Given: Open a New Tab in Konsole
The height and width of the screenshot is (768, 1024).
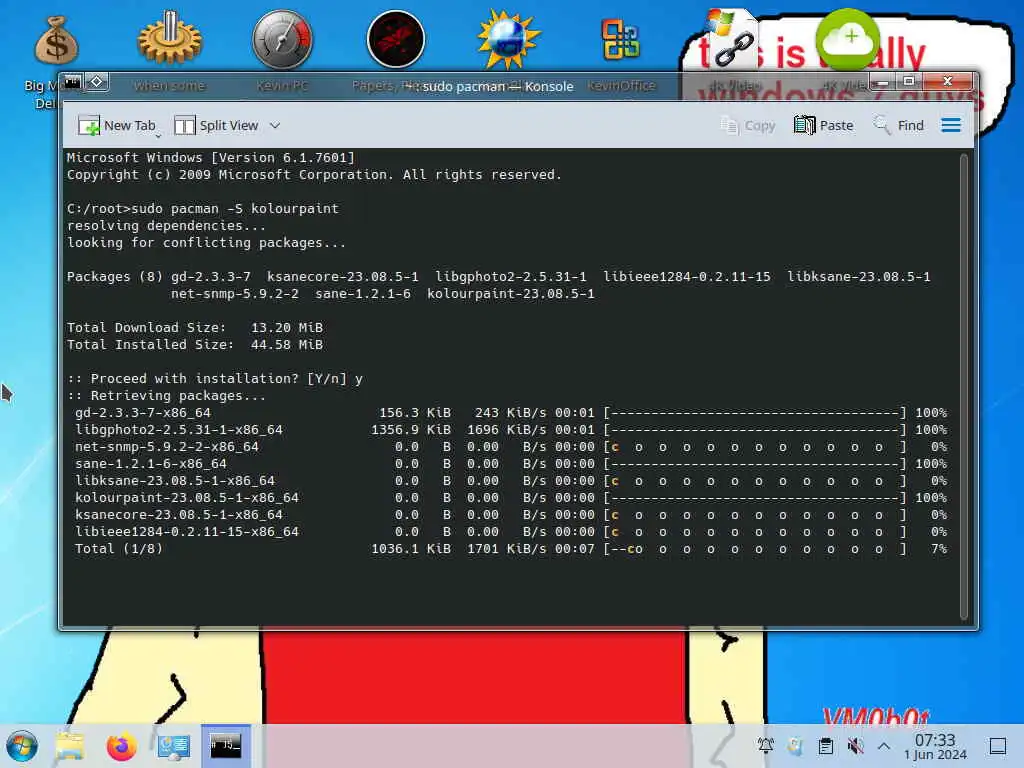Looking at the screenshot, I should [116, 125].
